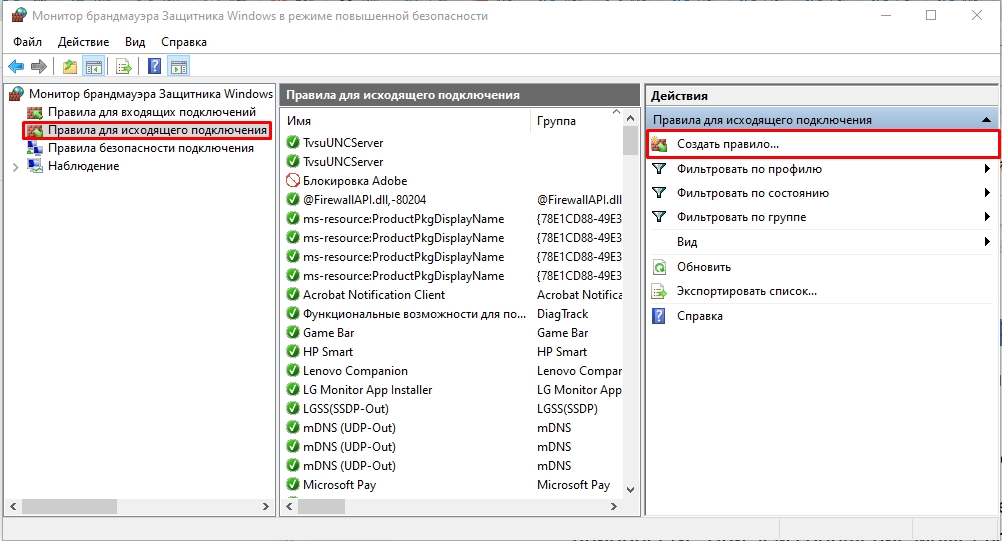Click the green refresh icon beside Обновить

[x=659, y=267]
